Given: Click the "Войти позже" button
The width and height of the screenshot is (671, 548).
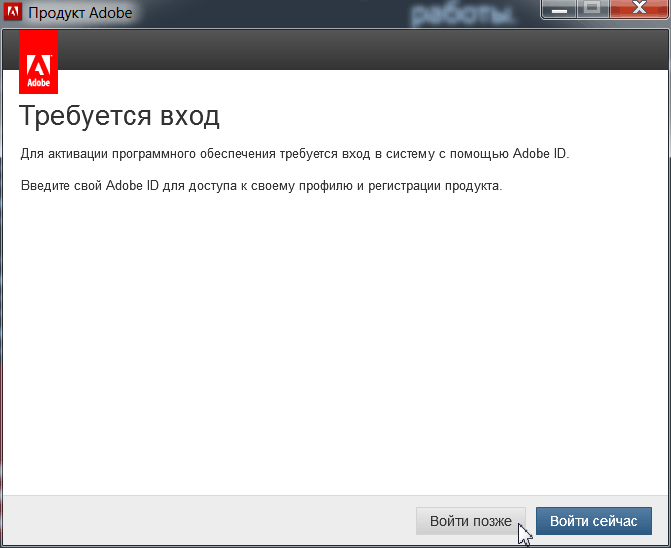Looking at the screenshot, I should click(470, 521).
